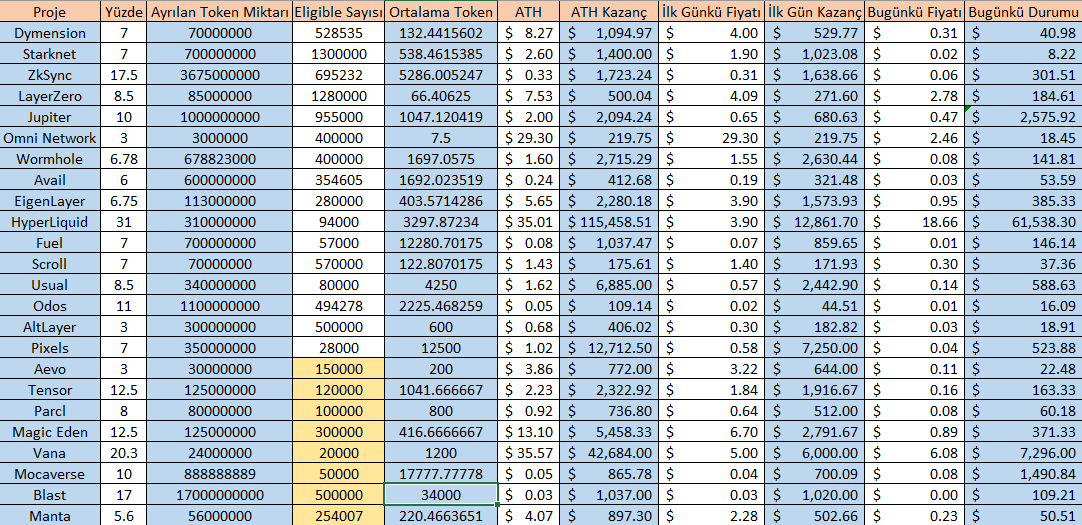
Task: Select Vana Bugünkü Fiyatı value 6.08
Action: [914, 453]
